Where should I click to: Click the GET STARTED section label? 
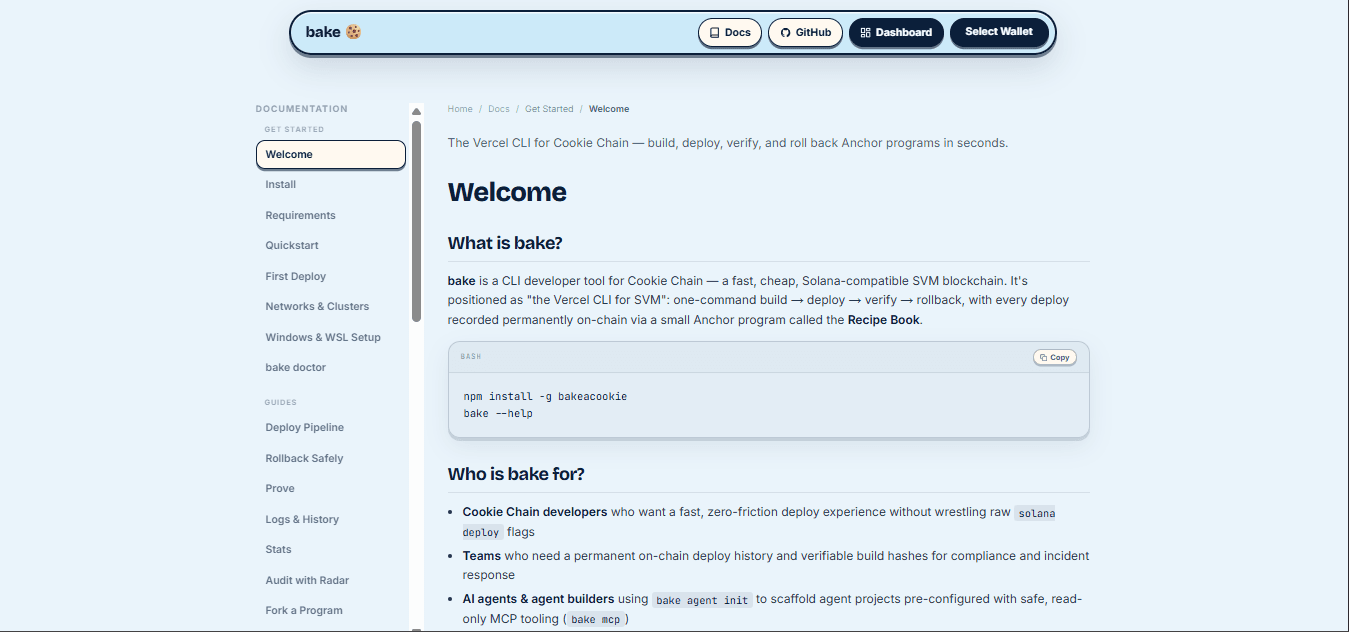[294, 130]
